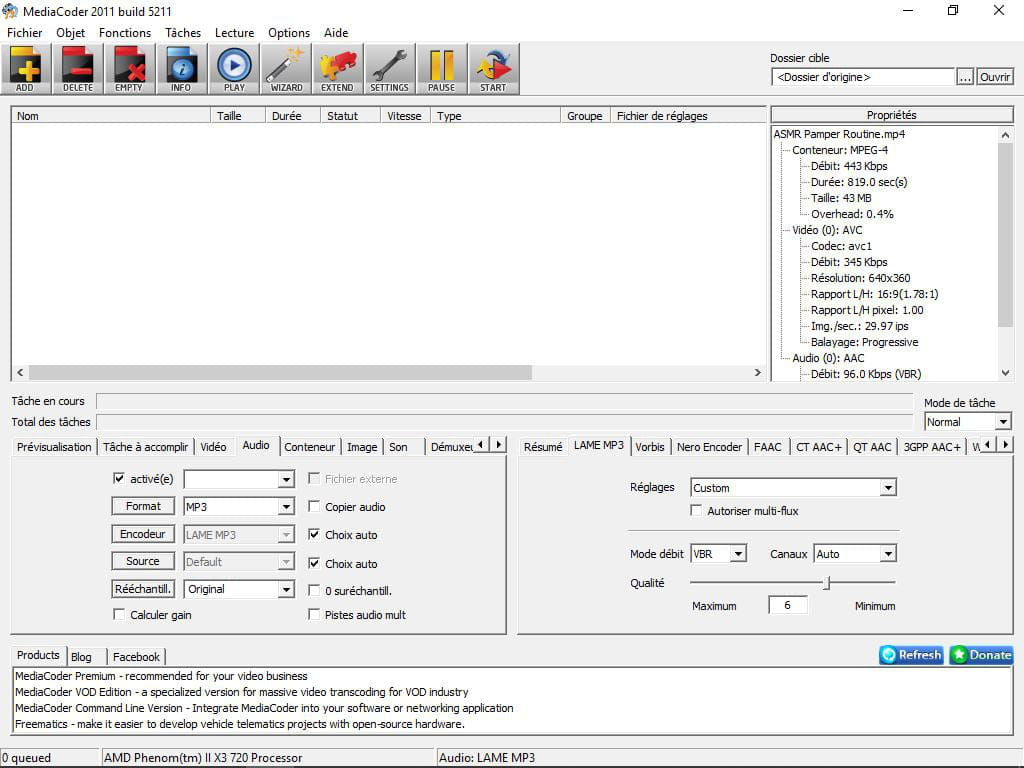
Task: Click the file list horizontal scrollbar
Action: (280, 372)
